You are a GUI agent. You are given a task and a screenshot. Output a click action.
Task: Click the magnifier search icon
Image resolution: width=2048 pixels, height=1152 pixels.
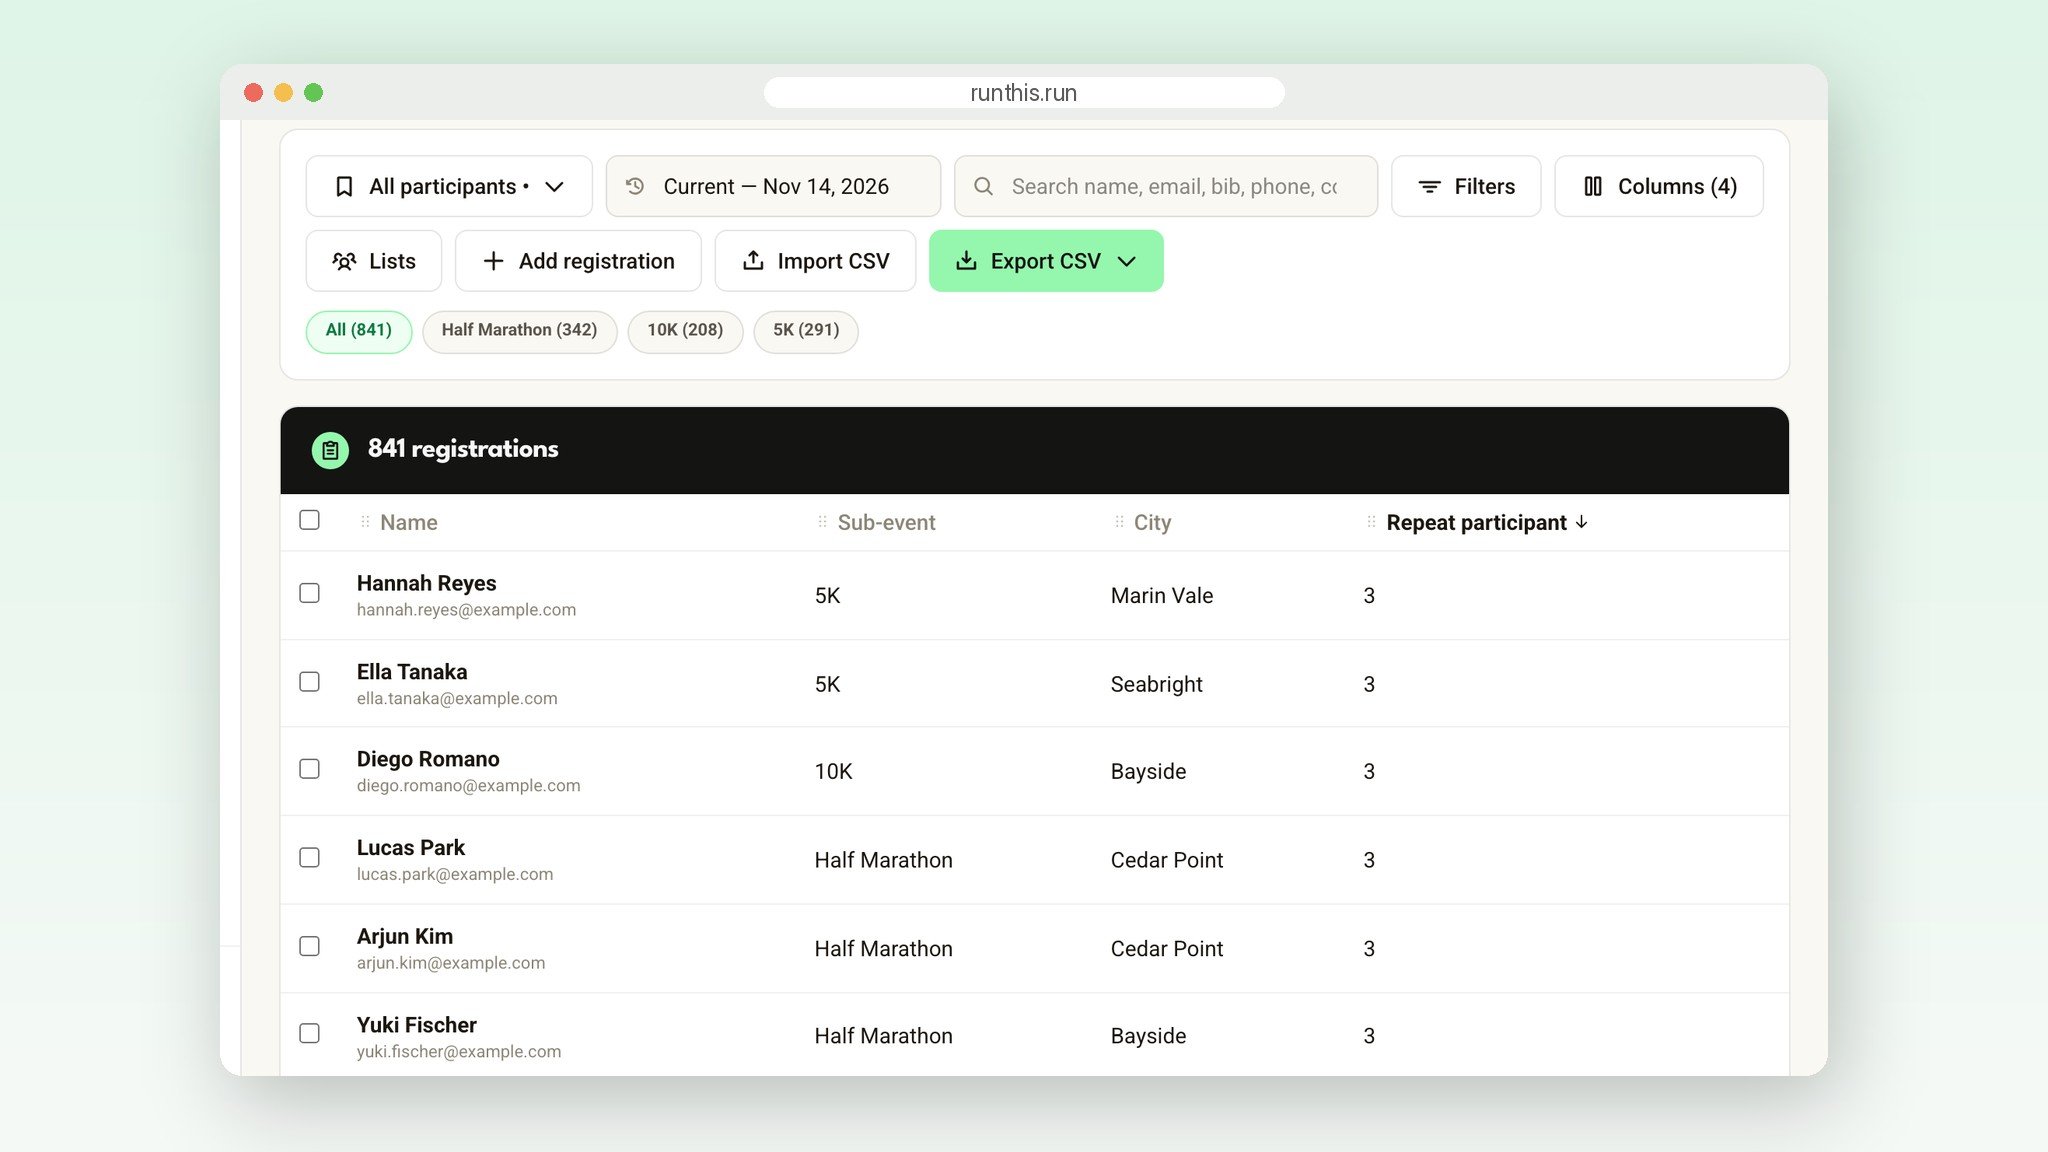coord(984,187)
